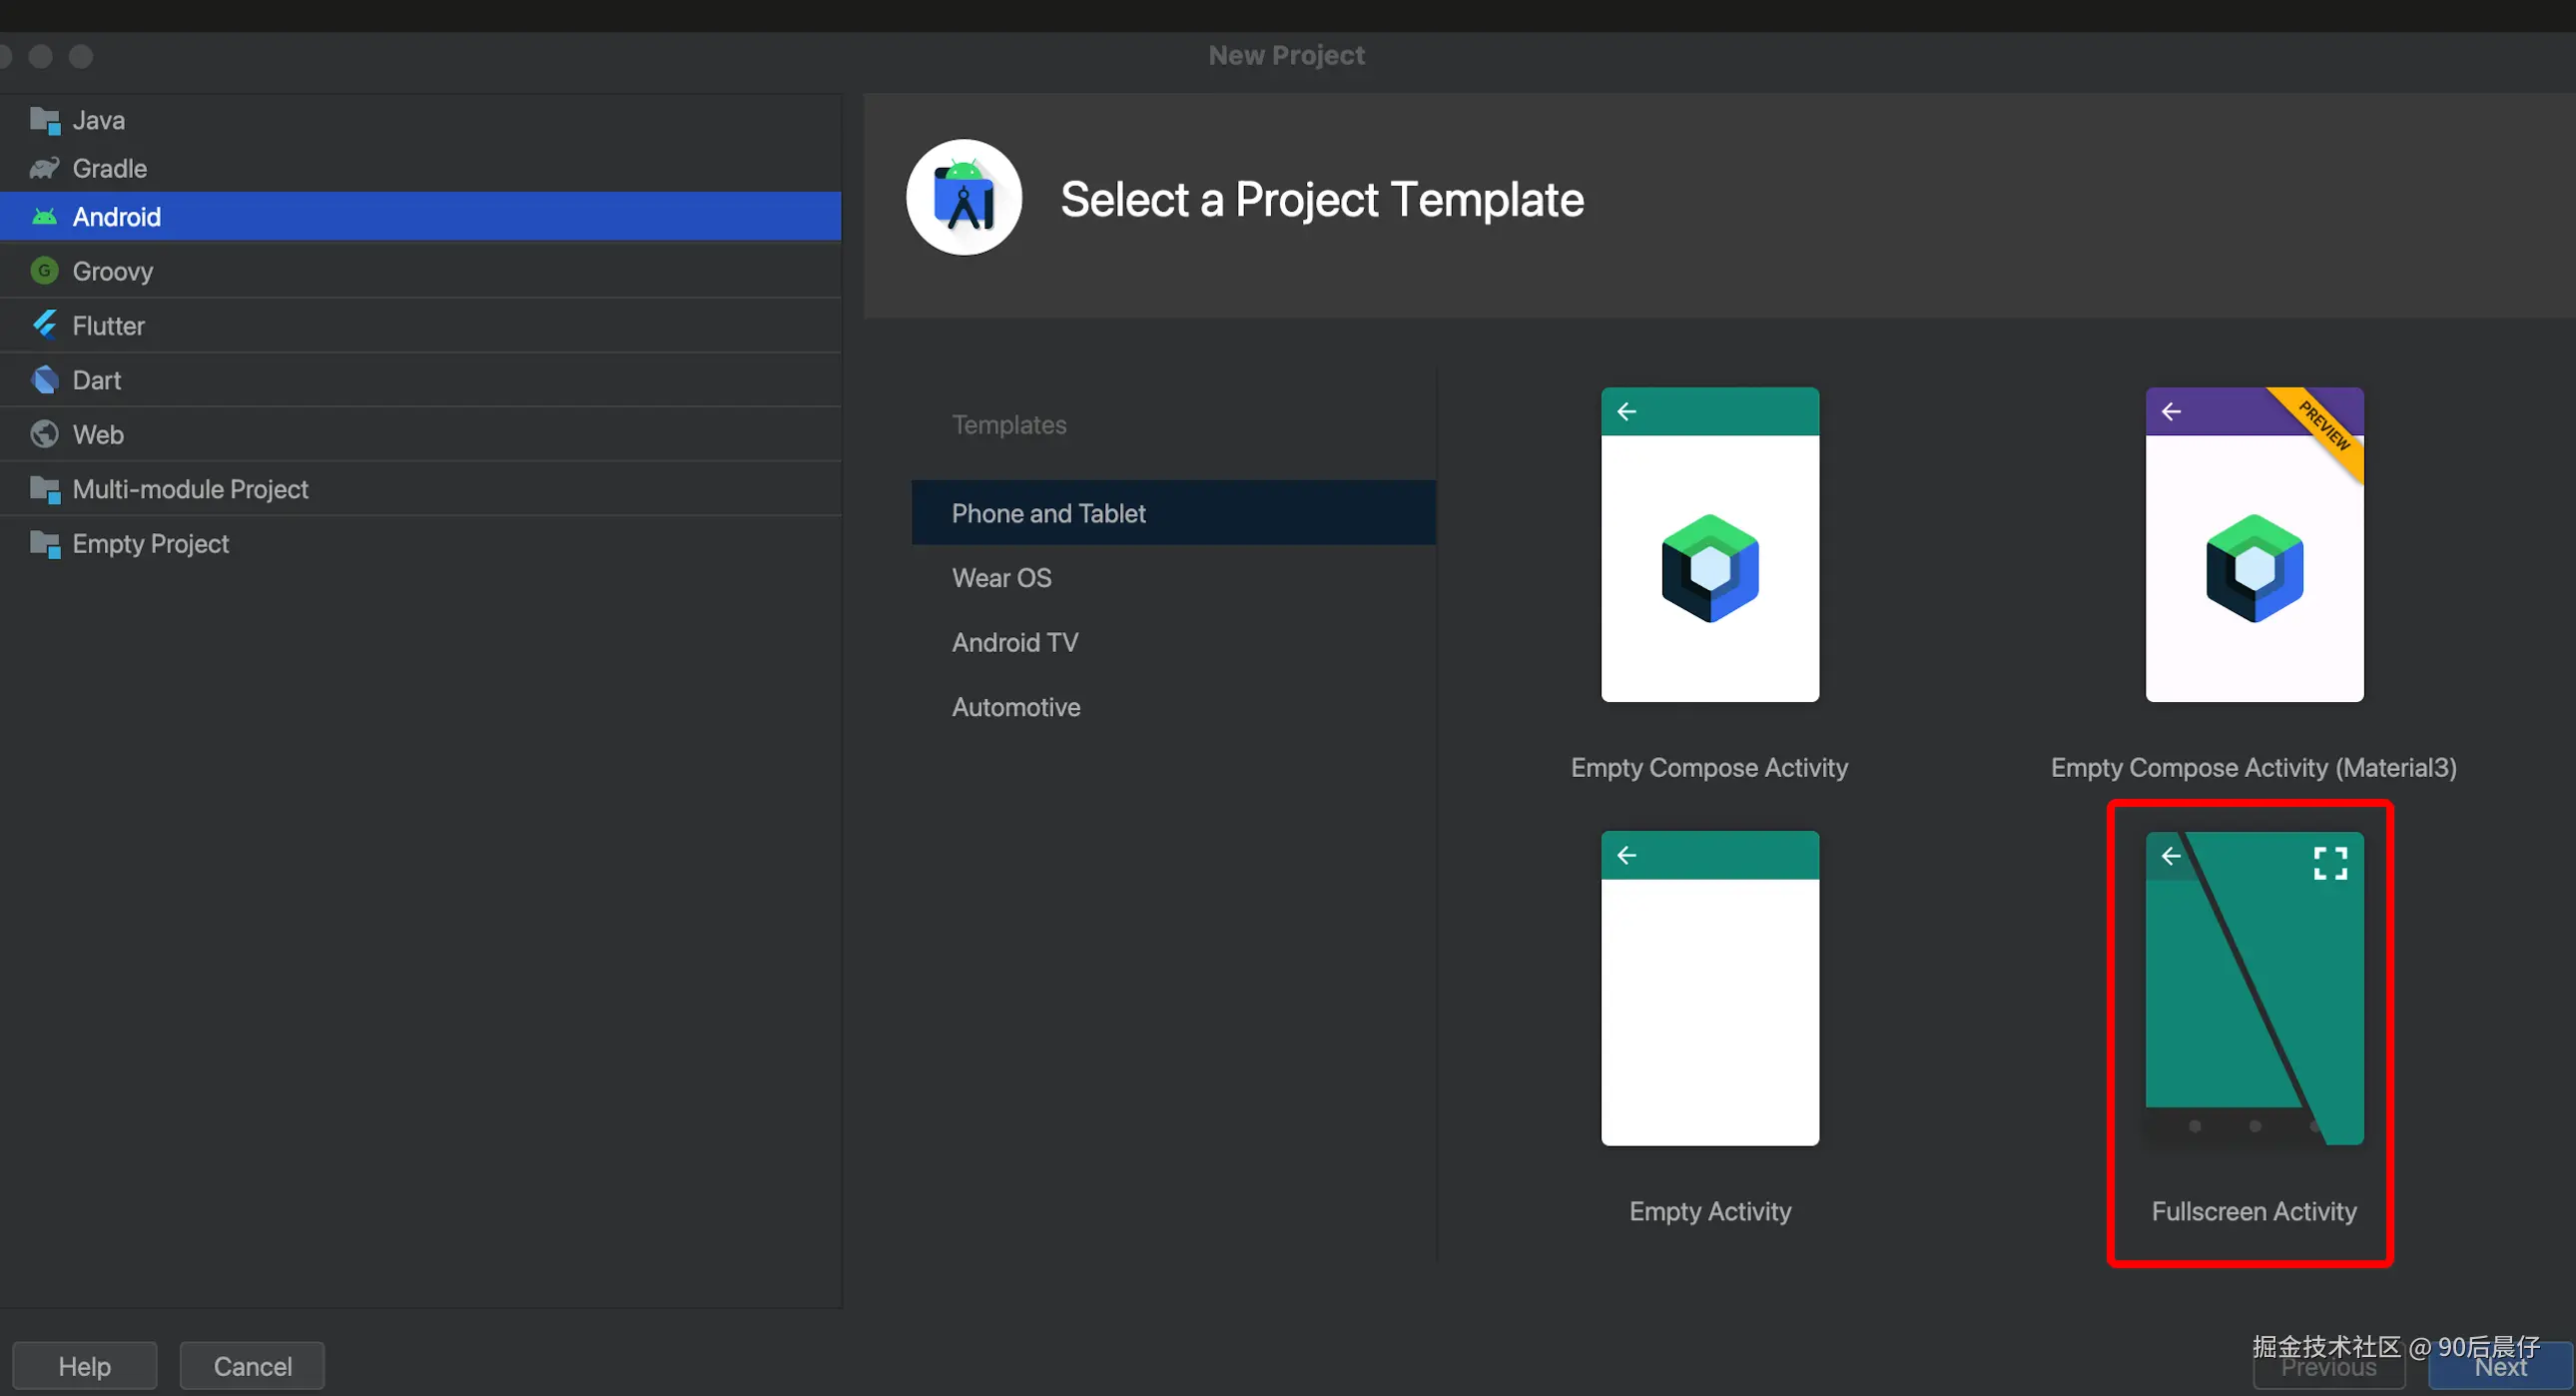This screenshot has width=2576, height=1396.
Task: Choose the Empty Compose Activity (Material3) thumbnail
Action: pos(2253,545)
